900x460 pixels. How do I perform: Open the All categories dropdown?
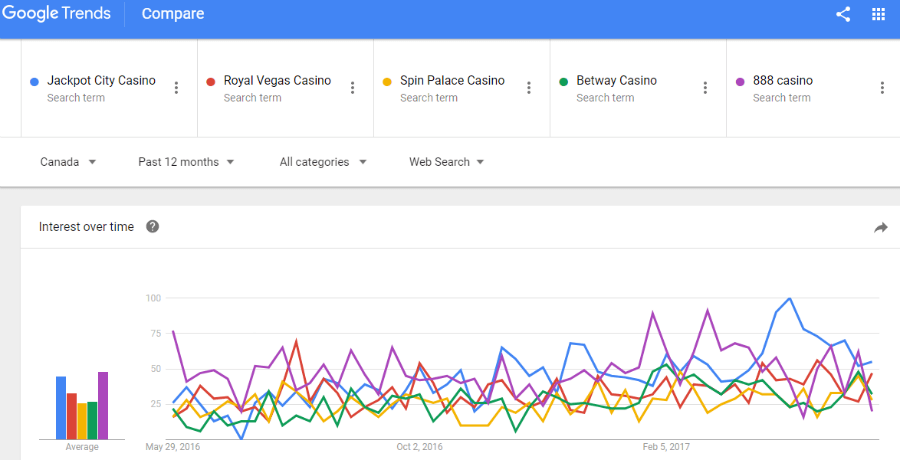coord(323,162)
